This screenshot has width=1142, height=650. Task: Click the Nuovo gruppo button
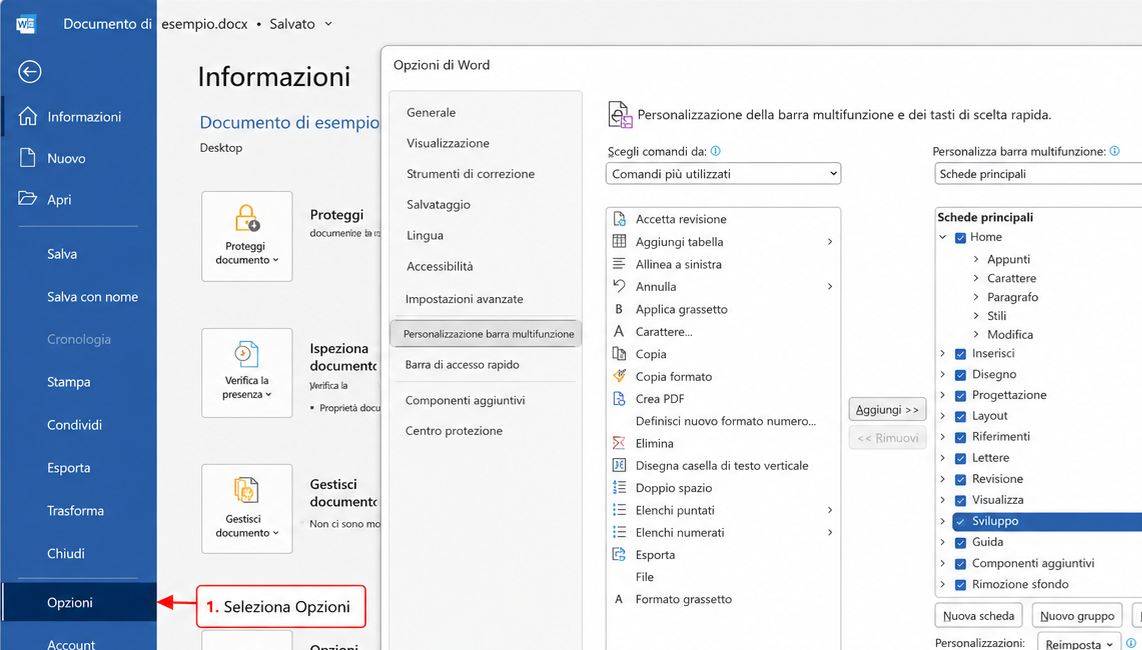[x=1077, y=616]
